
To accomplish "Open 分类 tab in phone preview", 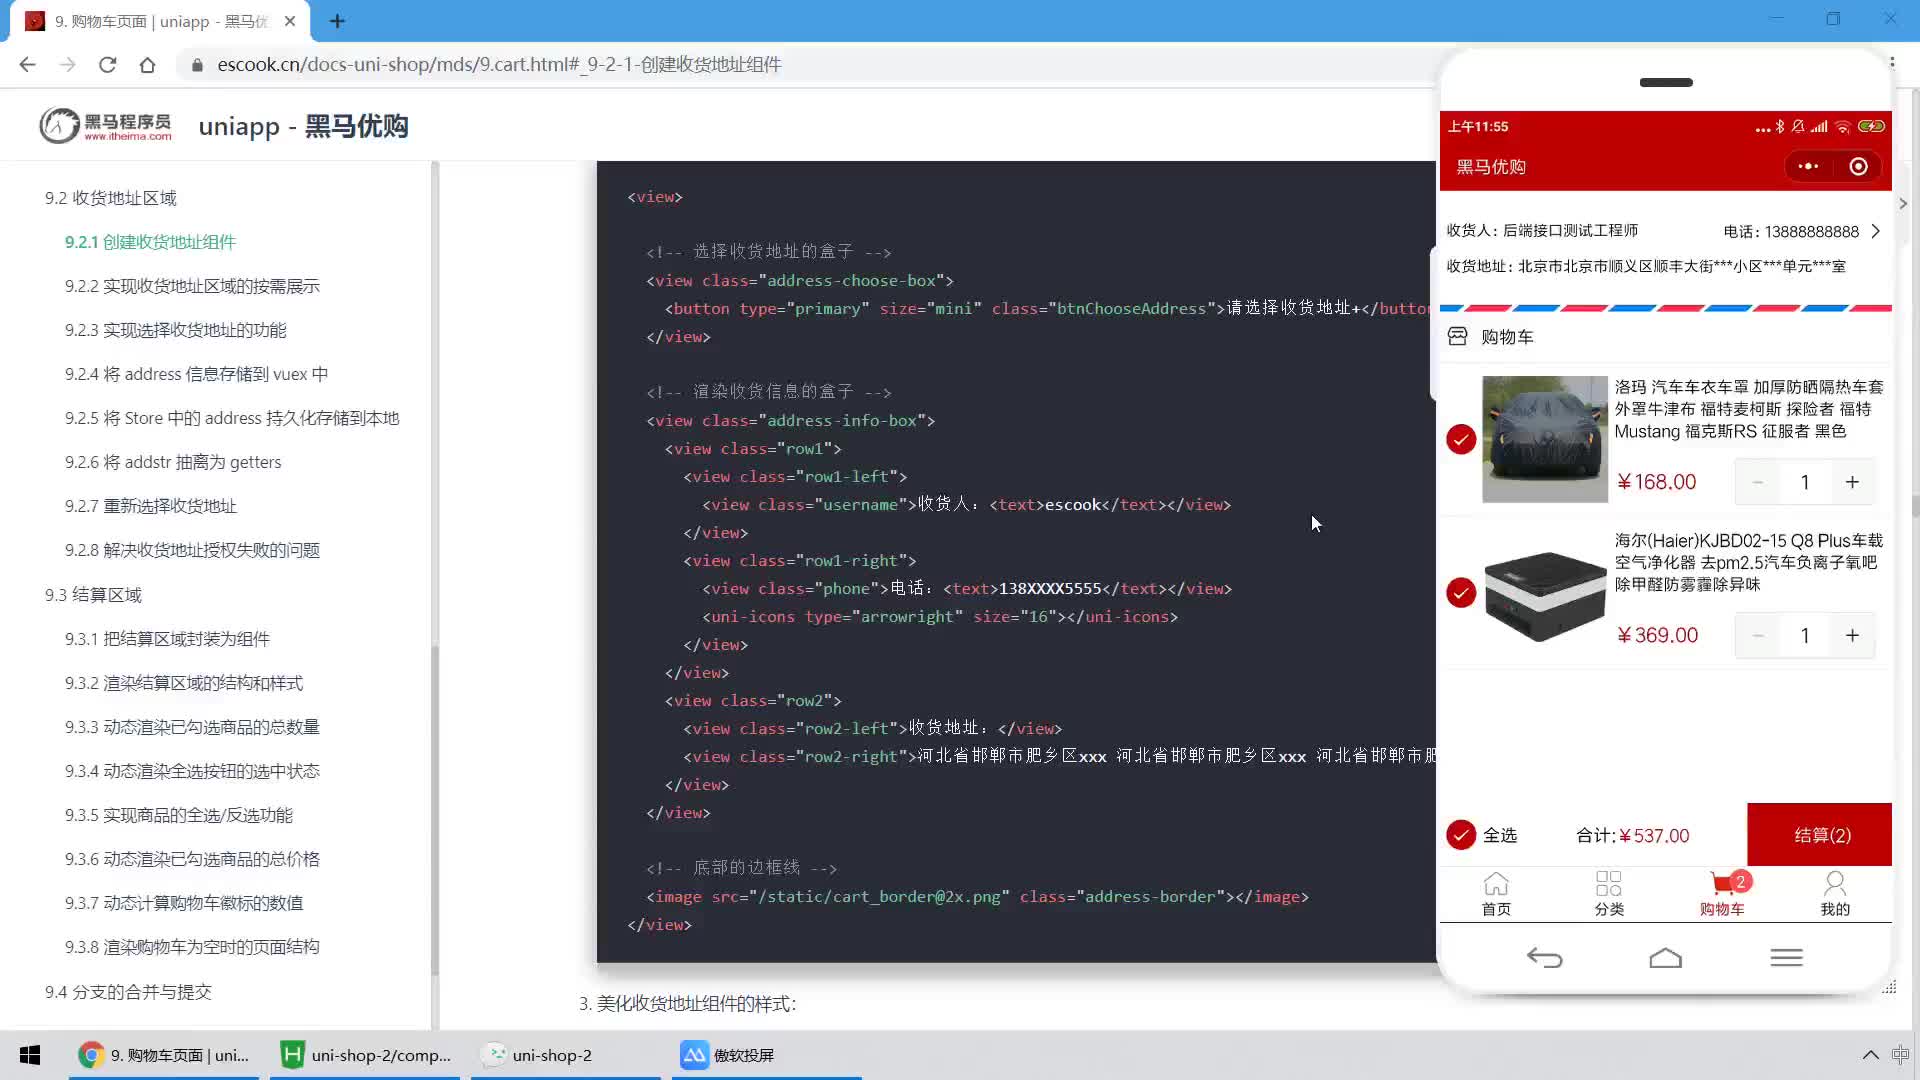I will [1609, 893].
